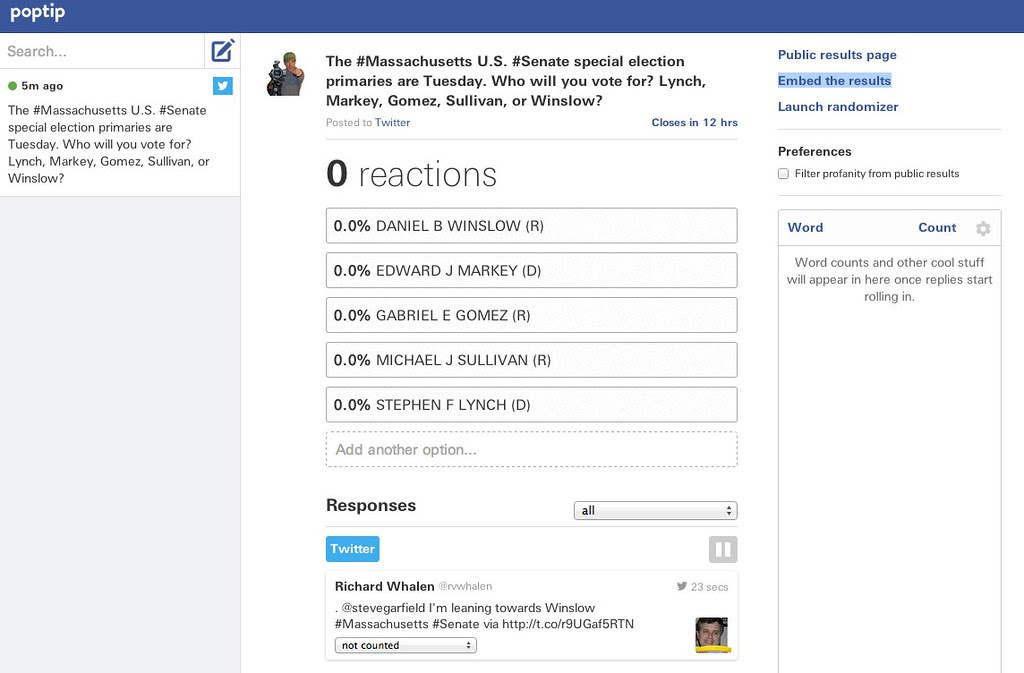This screenshot has width=1024, height=673.
Task: Open the word count gear settings
Action: pyautogui.click(x=983, y=228)
